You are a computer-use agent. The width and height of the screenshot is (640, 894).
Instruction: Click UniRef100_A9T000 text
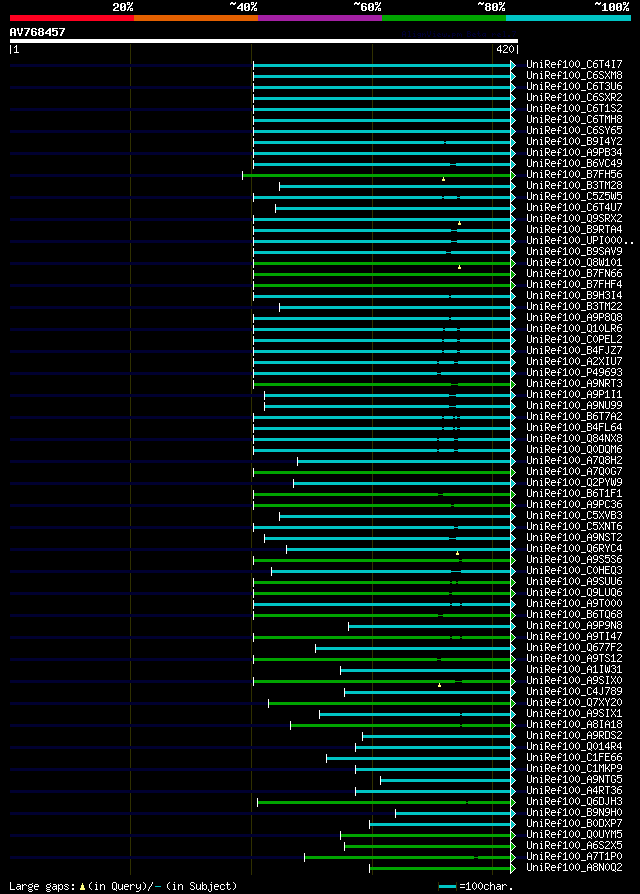(574, 603)
